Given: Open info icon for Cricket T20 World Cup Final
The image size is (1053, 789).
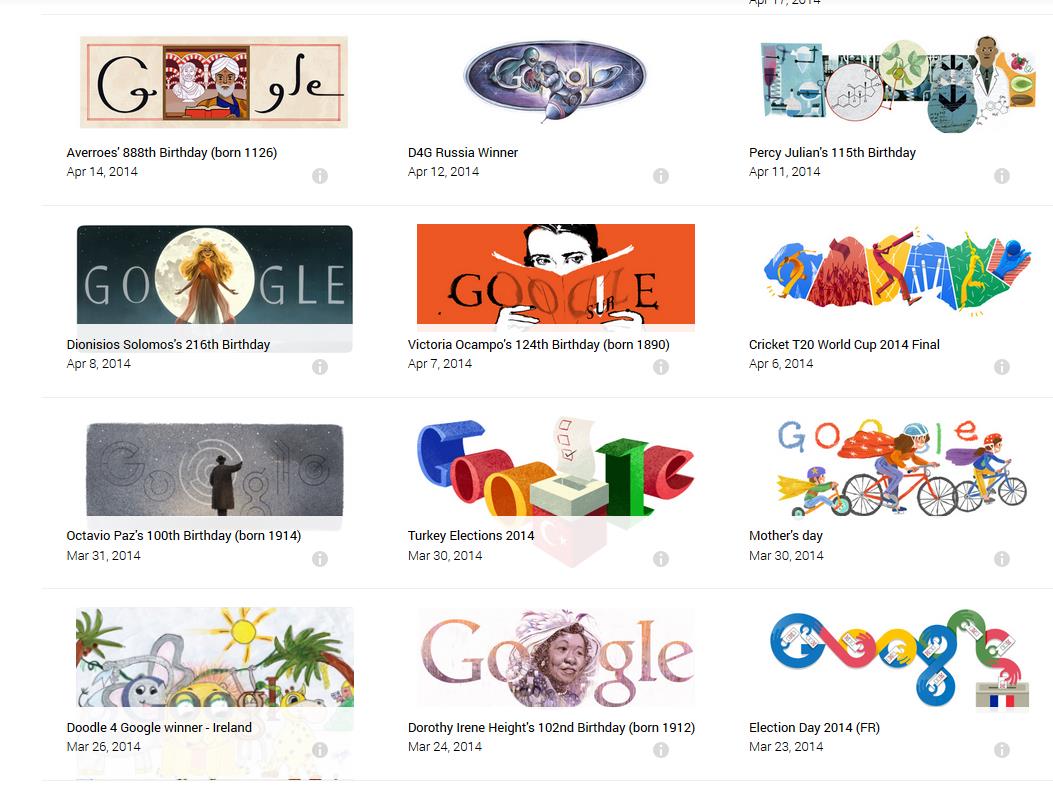Looking at the screenshot, I should tap(1001, 367).
